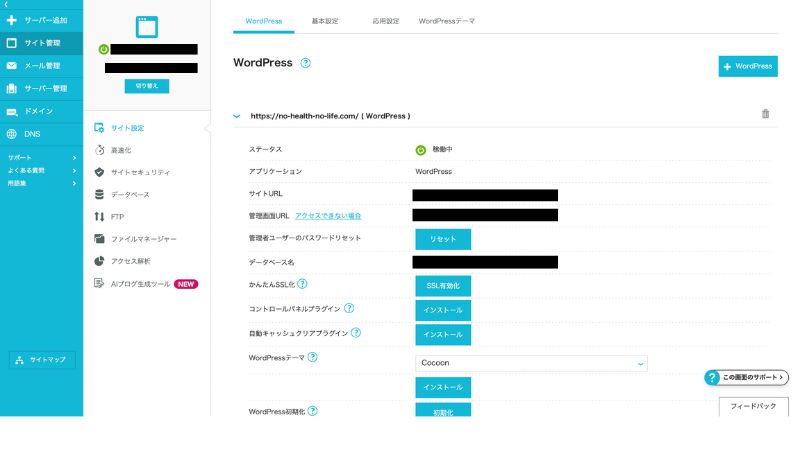Switch to the WordPressテーマ tab
Screen dimensions: 800x450
click(446, 21)
